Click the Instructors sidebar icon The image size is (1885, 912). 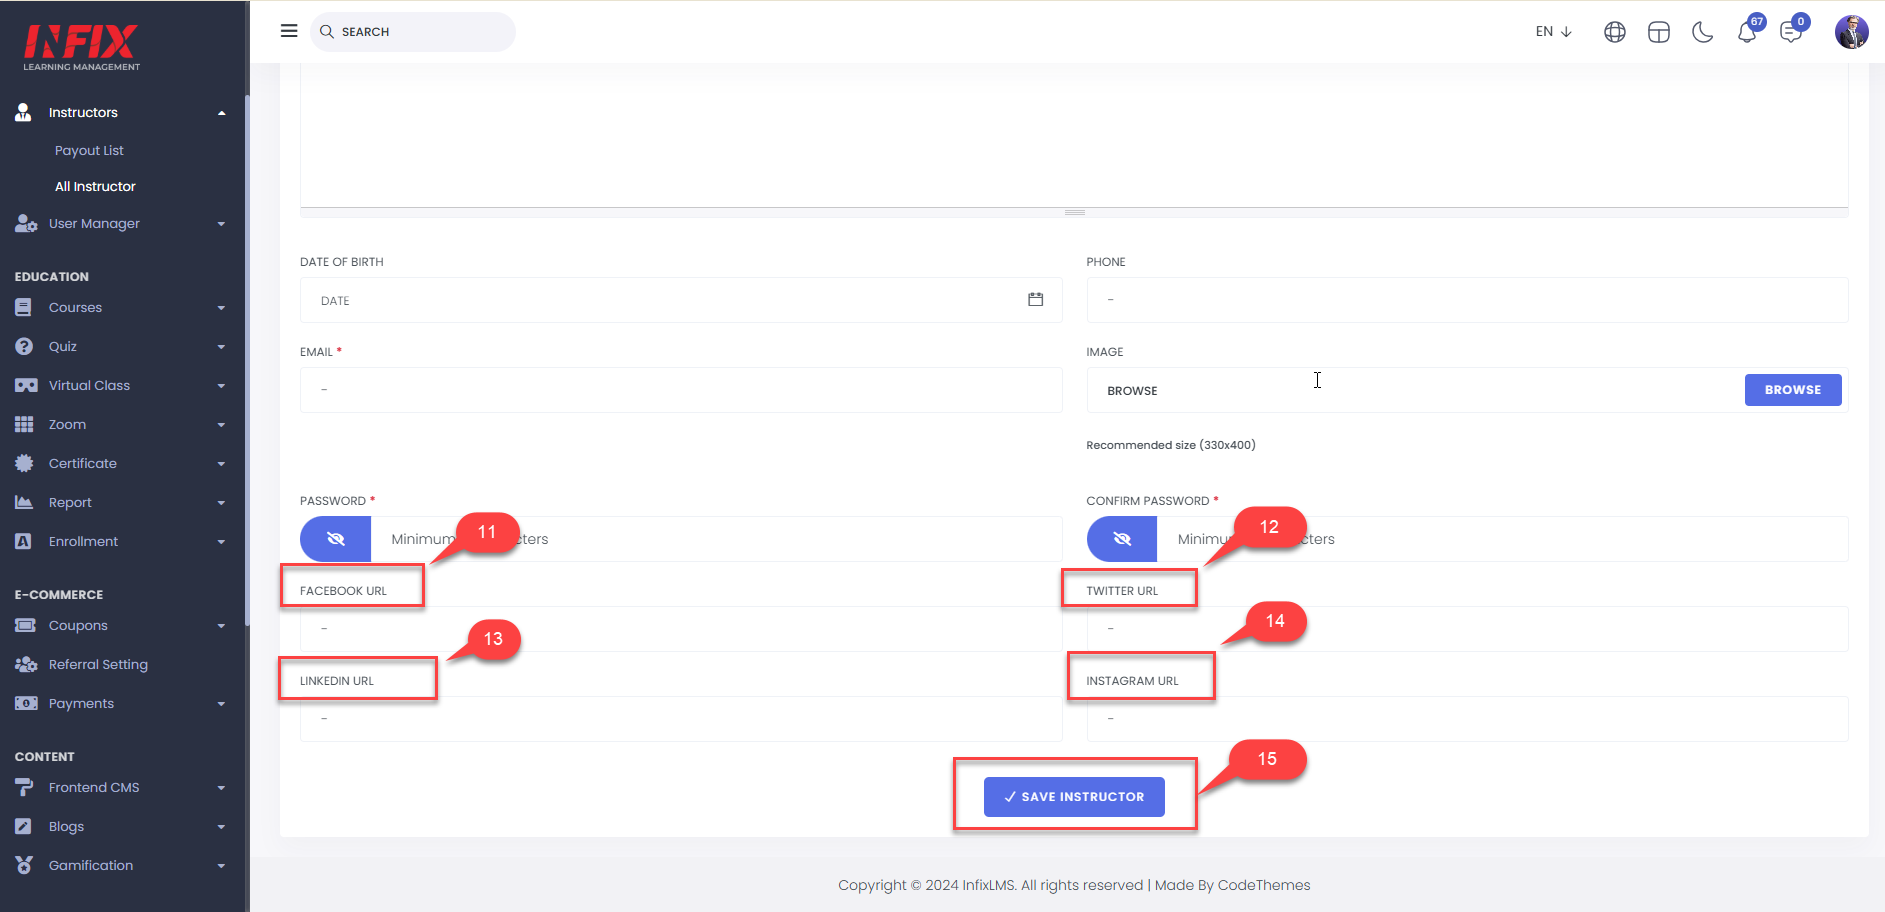click(x=23, y=112)
